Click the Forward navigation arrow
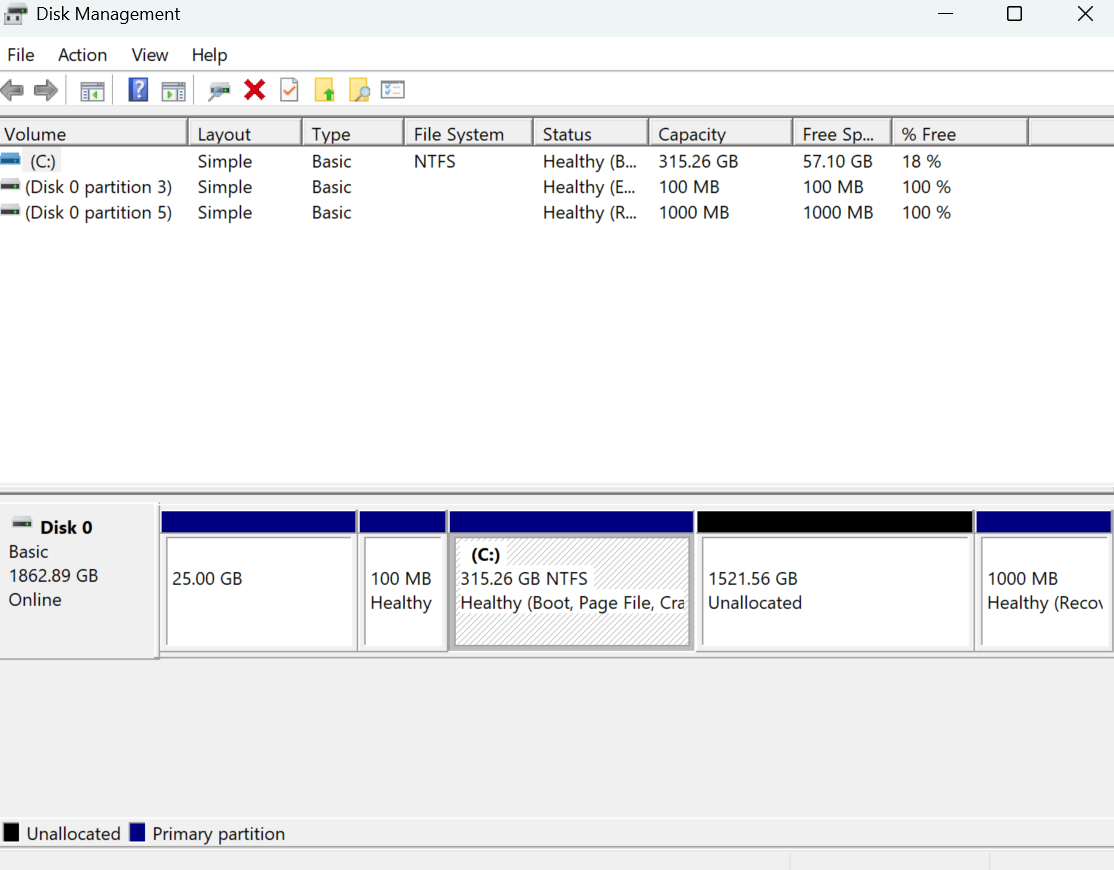 coord(45,90)
